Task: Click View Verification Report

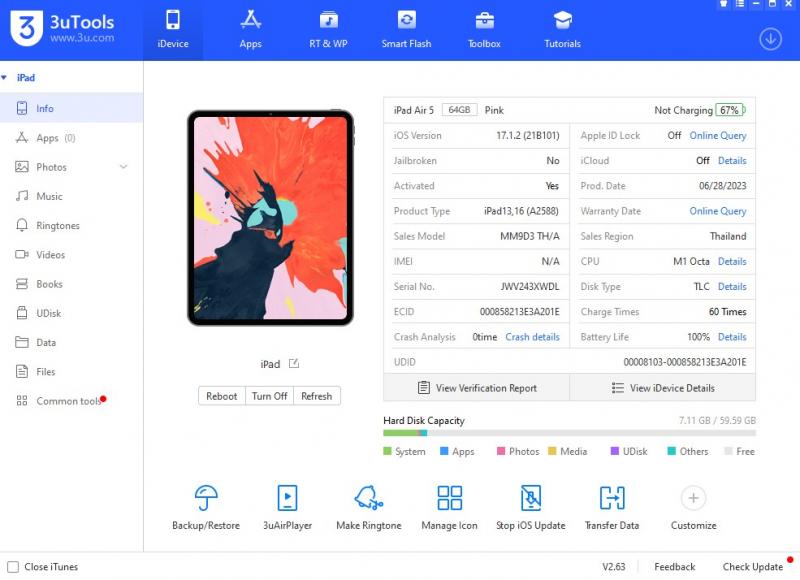Action: pos(477,388)
